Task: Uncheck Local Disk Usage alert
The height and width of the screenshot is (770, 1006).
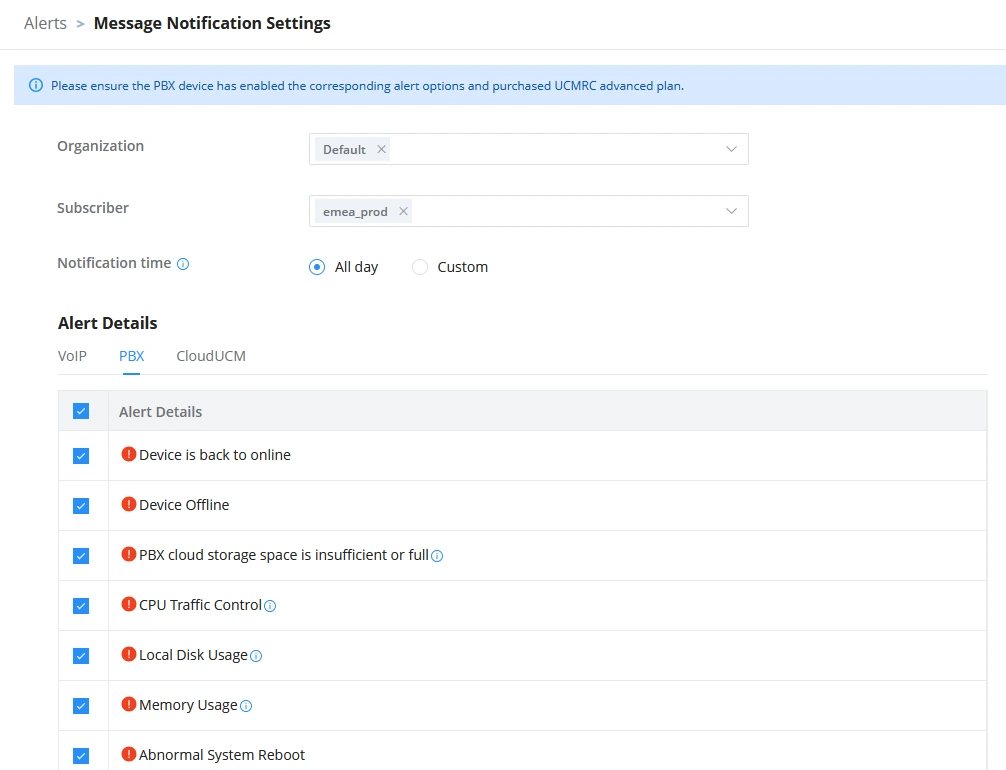Action: [81, 656]
